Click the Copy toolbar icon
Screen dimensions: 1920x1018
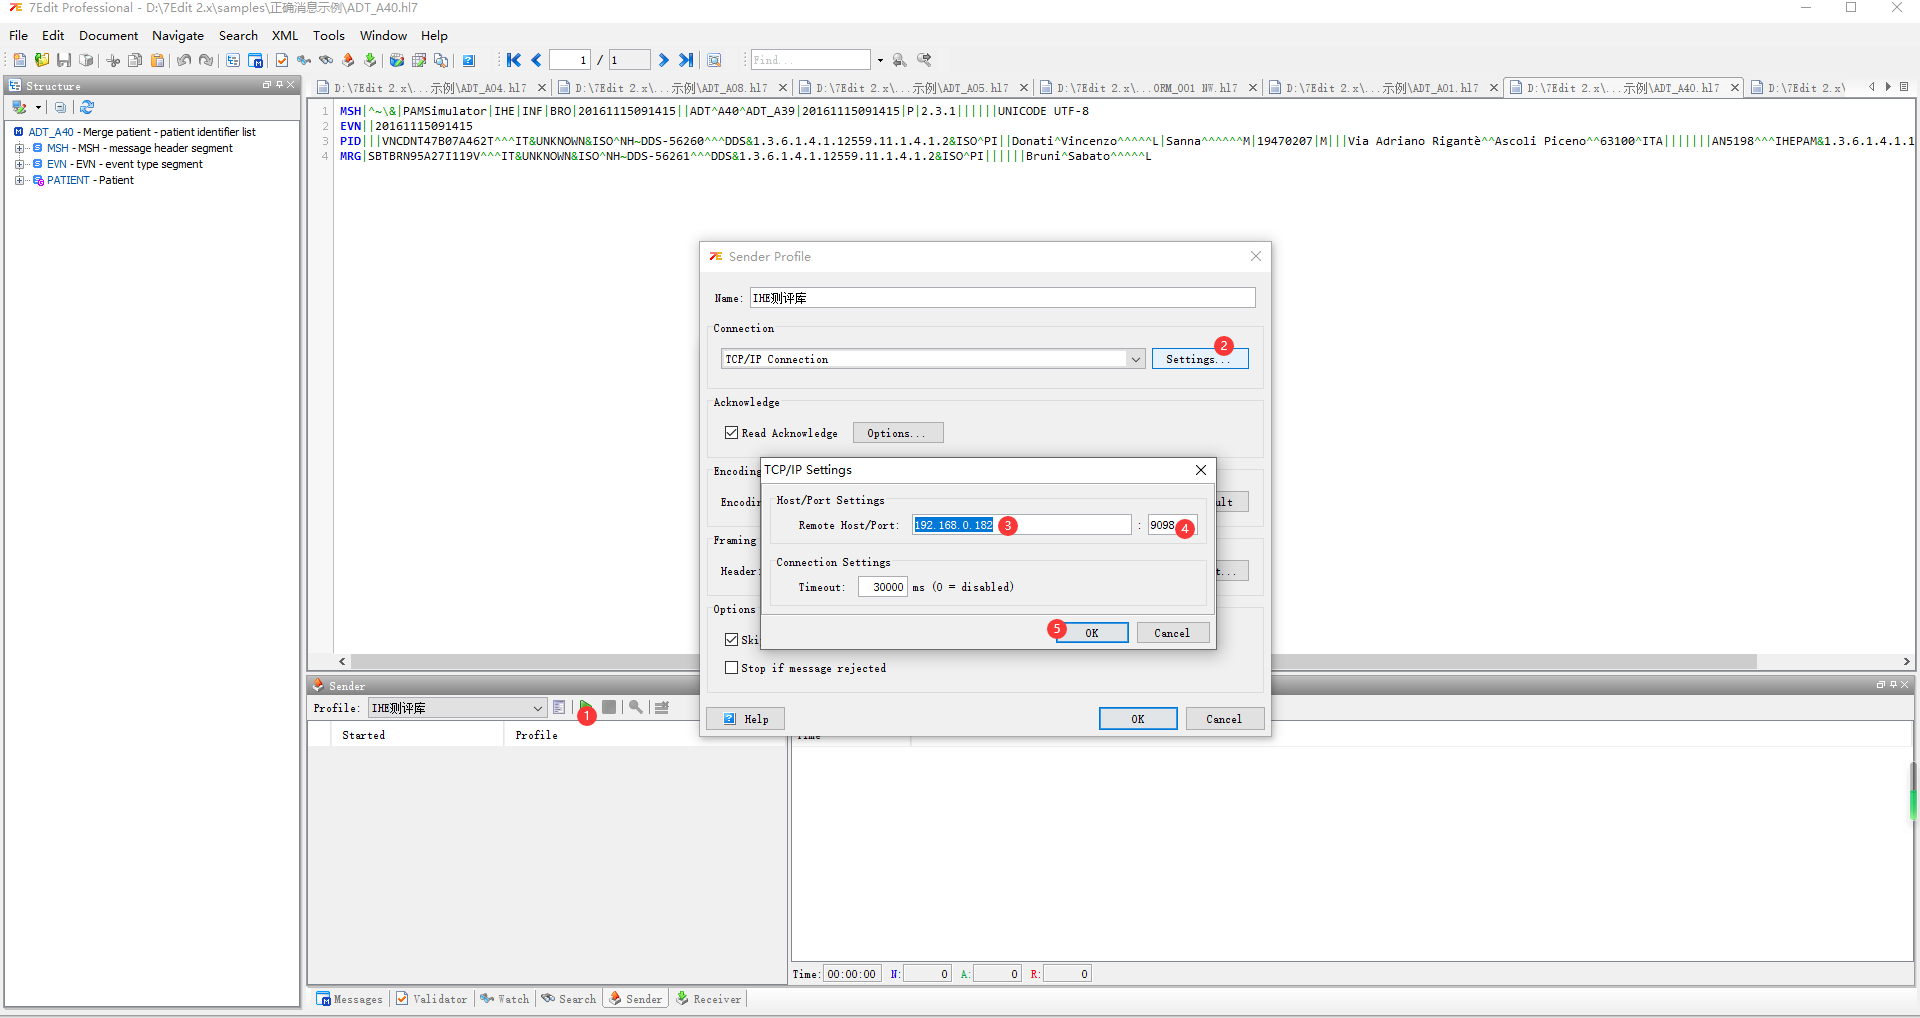coord(135,60)
